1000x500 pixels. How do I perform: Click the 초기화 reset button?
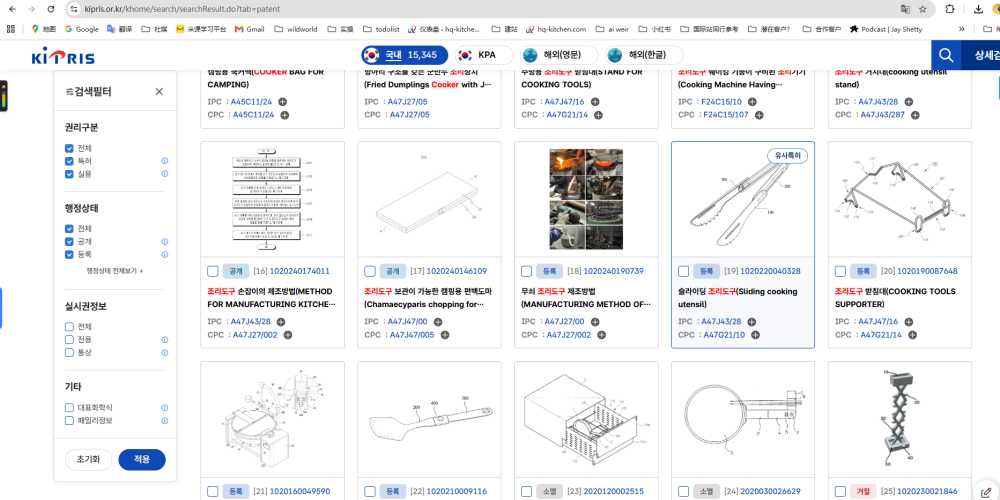pos(88,460)
